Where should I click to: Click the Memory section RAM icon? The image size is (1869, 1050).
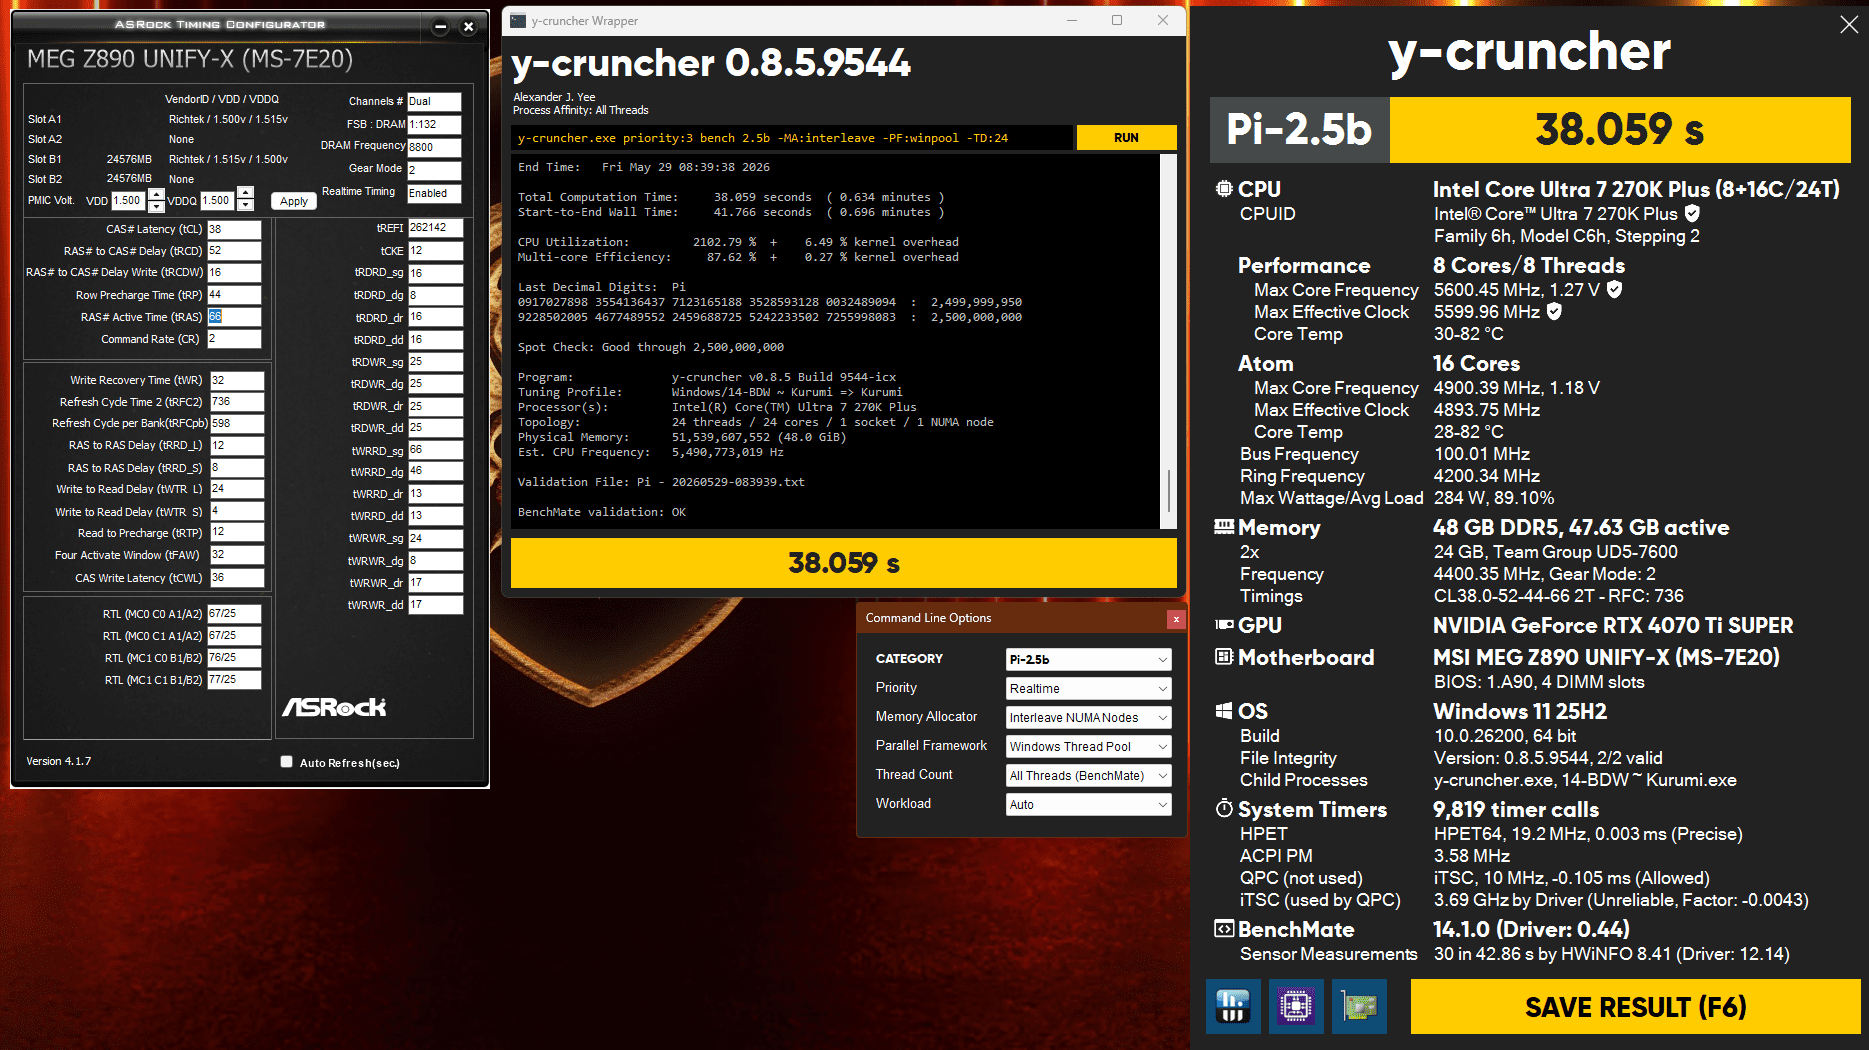(1224, 527)
